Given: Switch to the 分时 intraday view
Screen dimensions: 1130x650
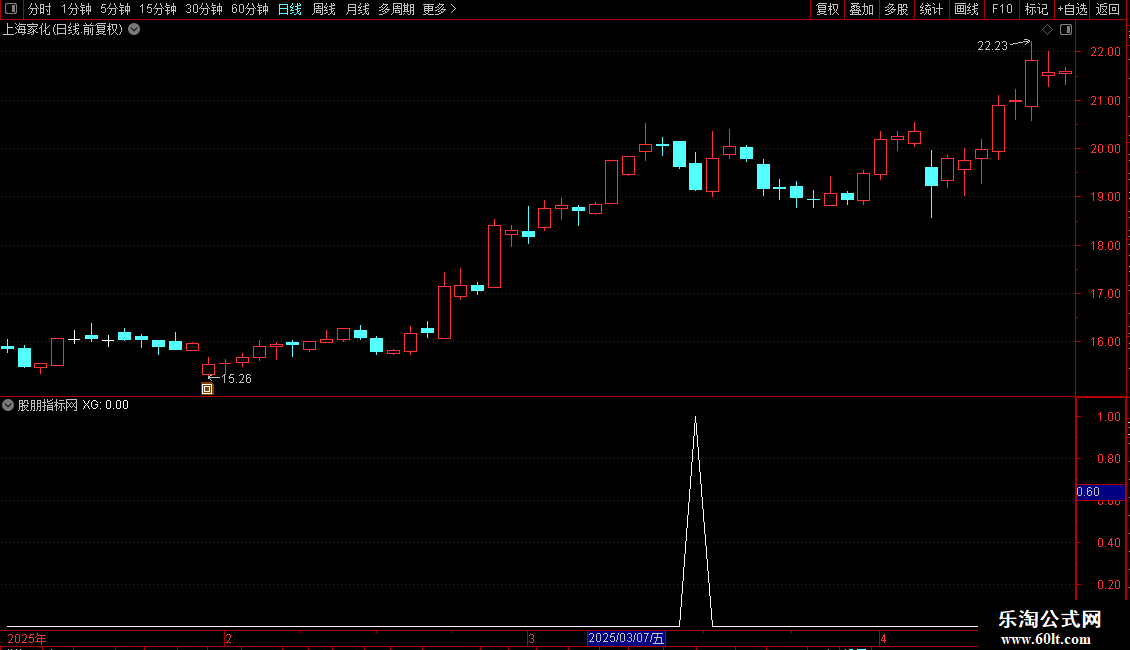Looking at the screenshot, I should coord(40,9).
